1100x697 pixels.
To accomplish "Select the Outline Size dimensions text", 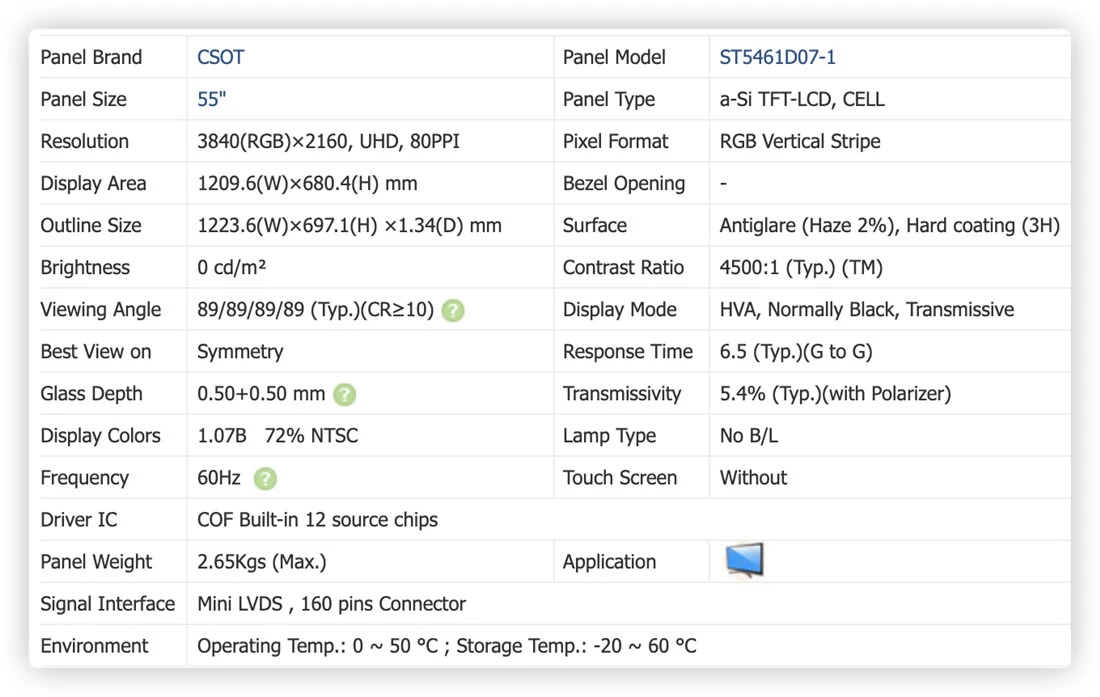I will [x=349, y=226].
